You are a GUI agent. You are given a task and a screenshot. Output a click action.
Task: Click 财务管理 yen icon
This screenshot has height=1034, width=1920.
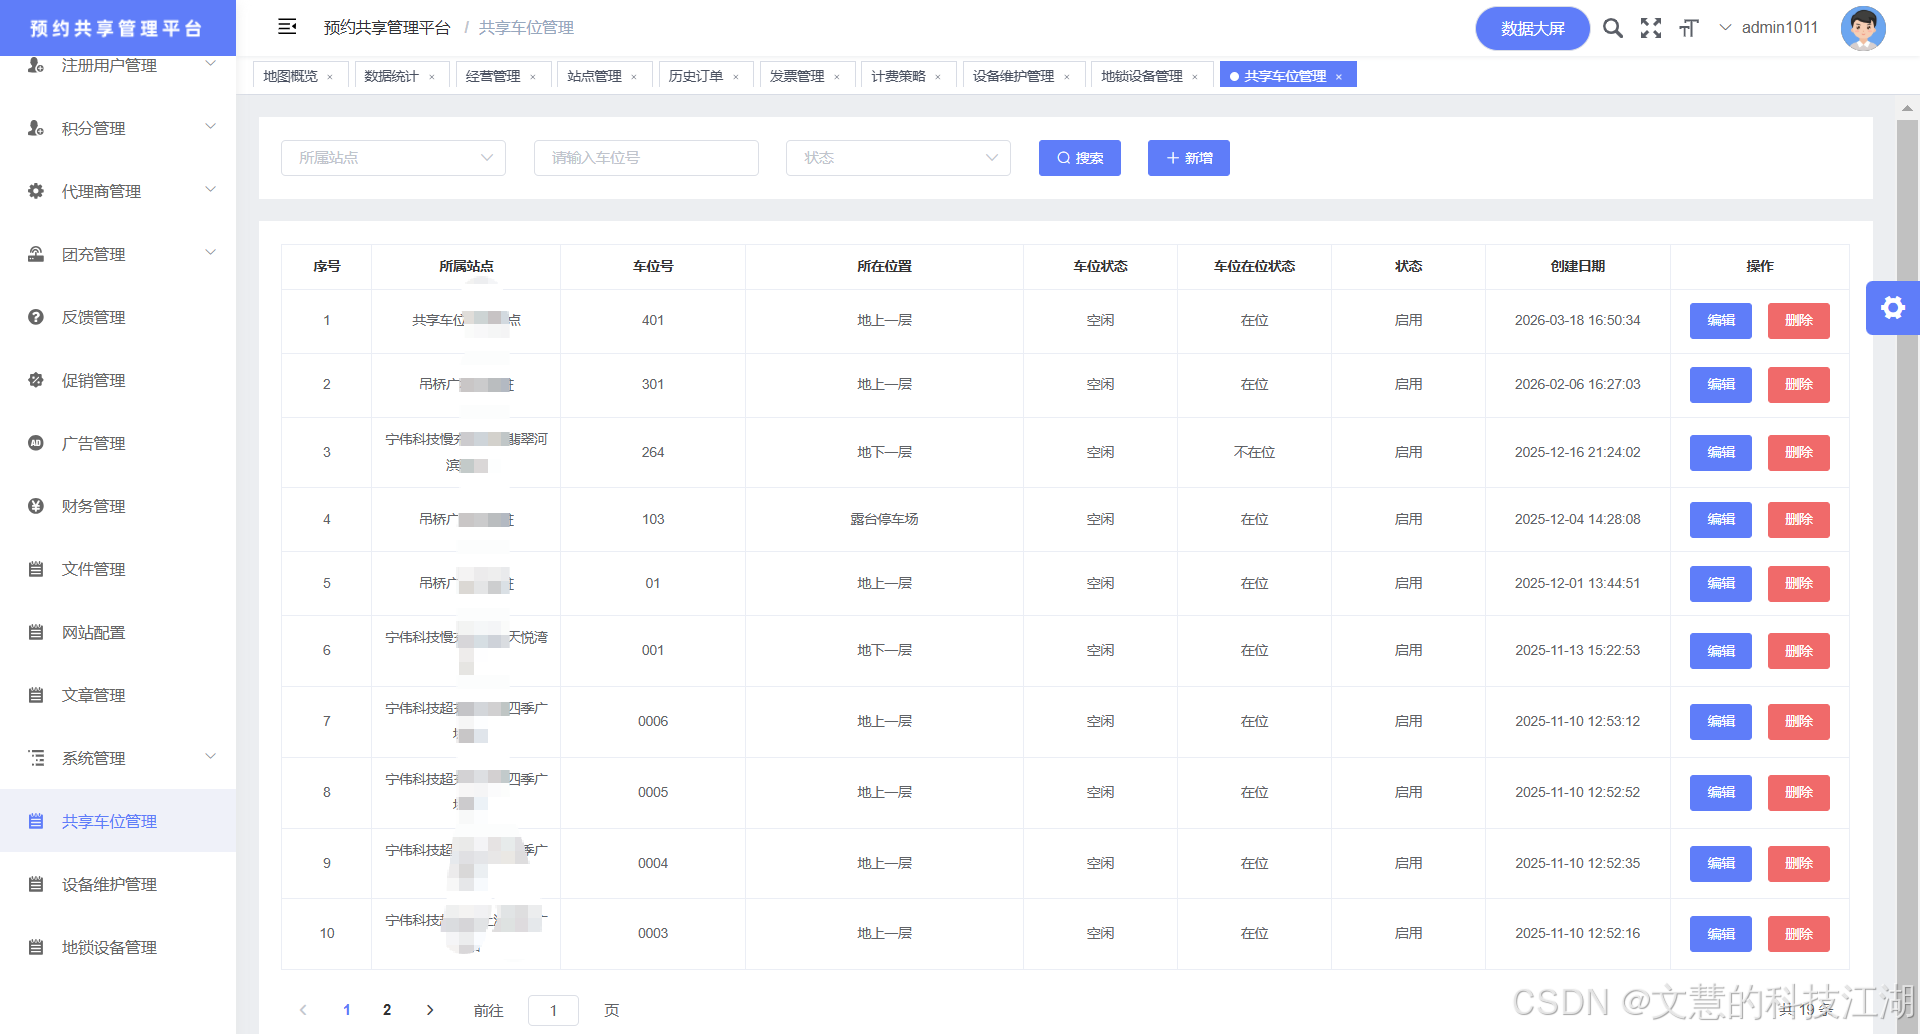[36, 506]
